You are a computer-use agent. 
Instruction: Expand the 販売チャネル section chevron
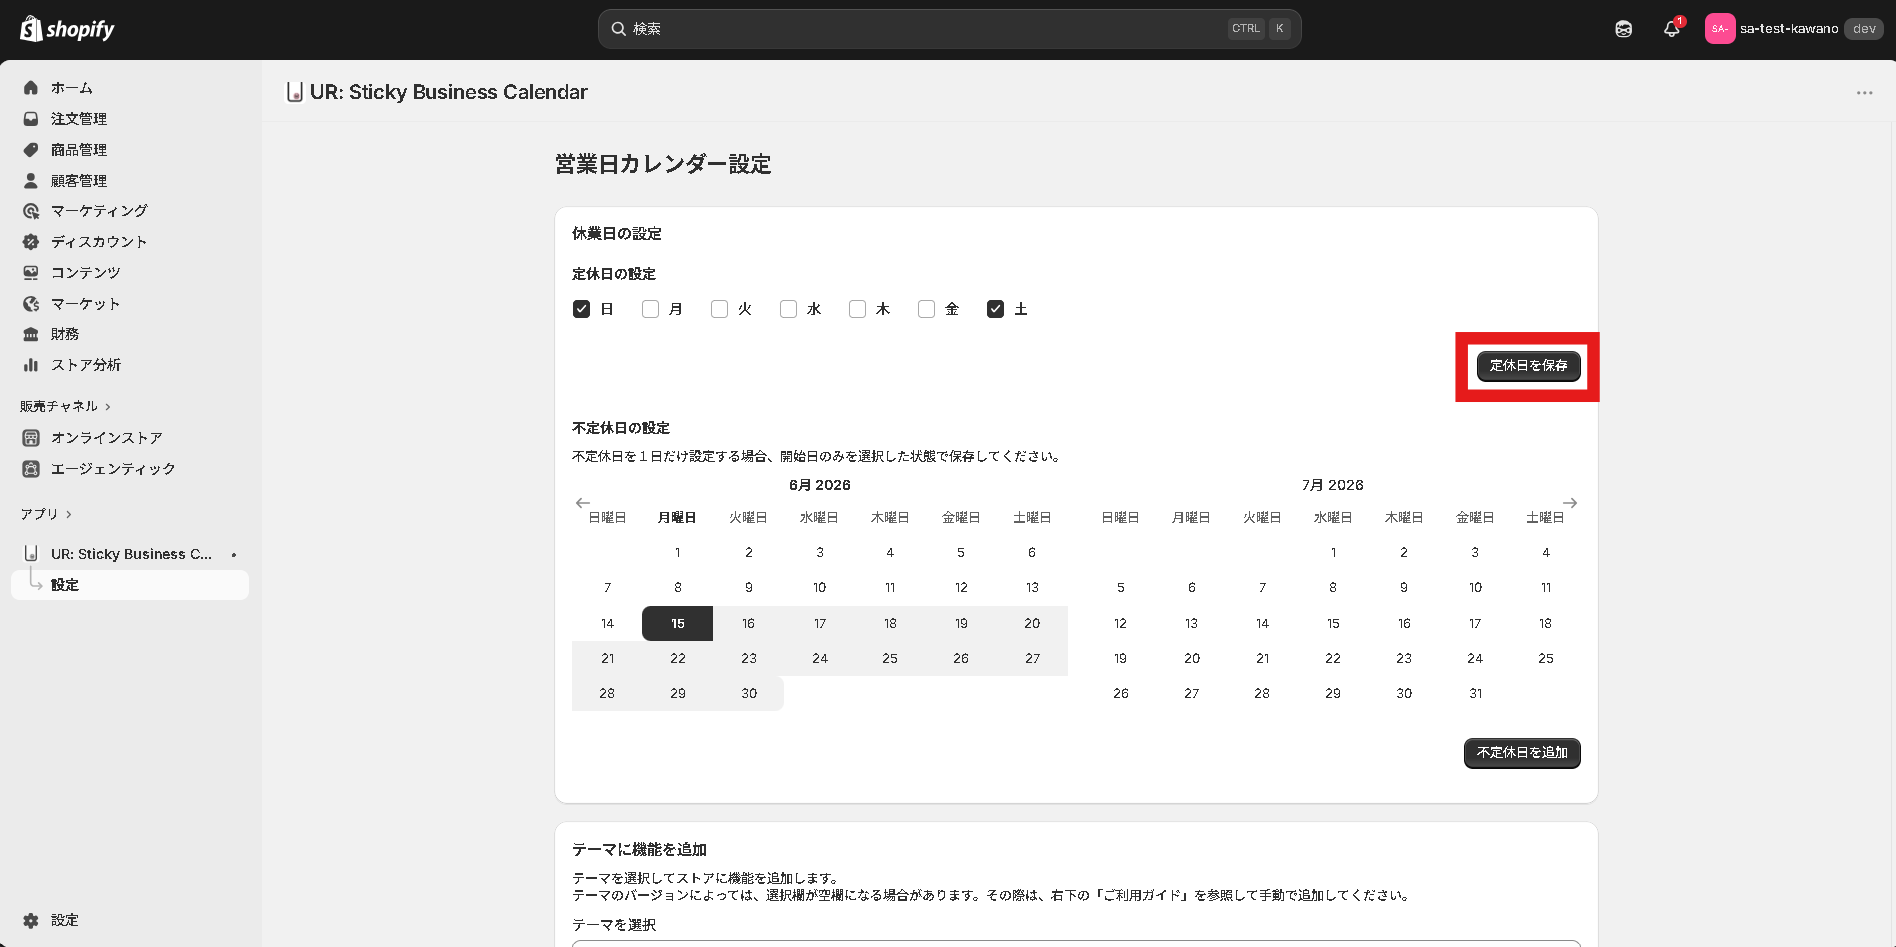pos(108,407)
